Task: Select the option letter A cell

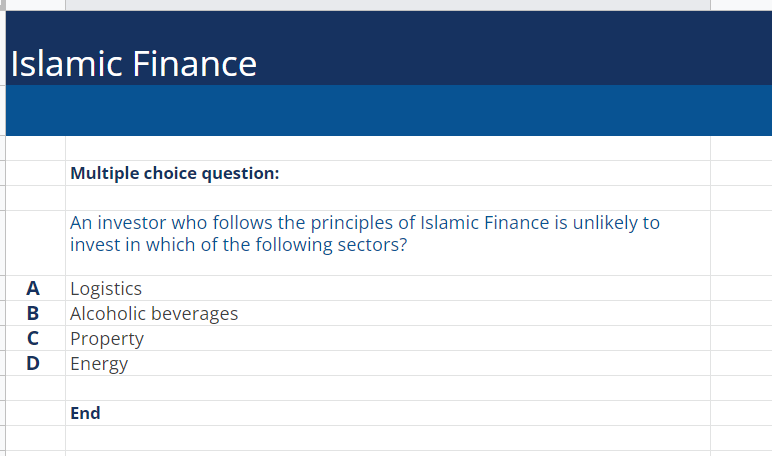Action: 33,288
